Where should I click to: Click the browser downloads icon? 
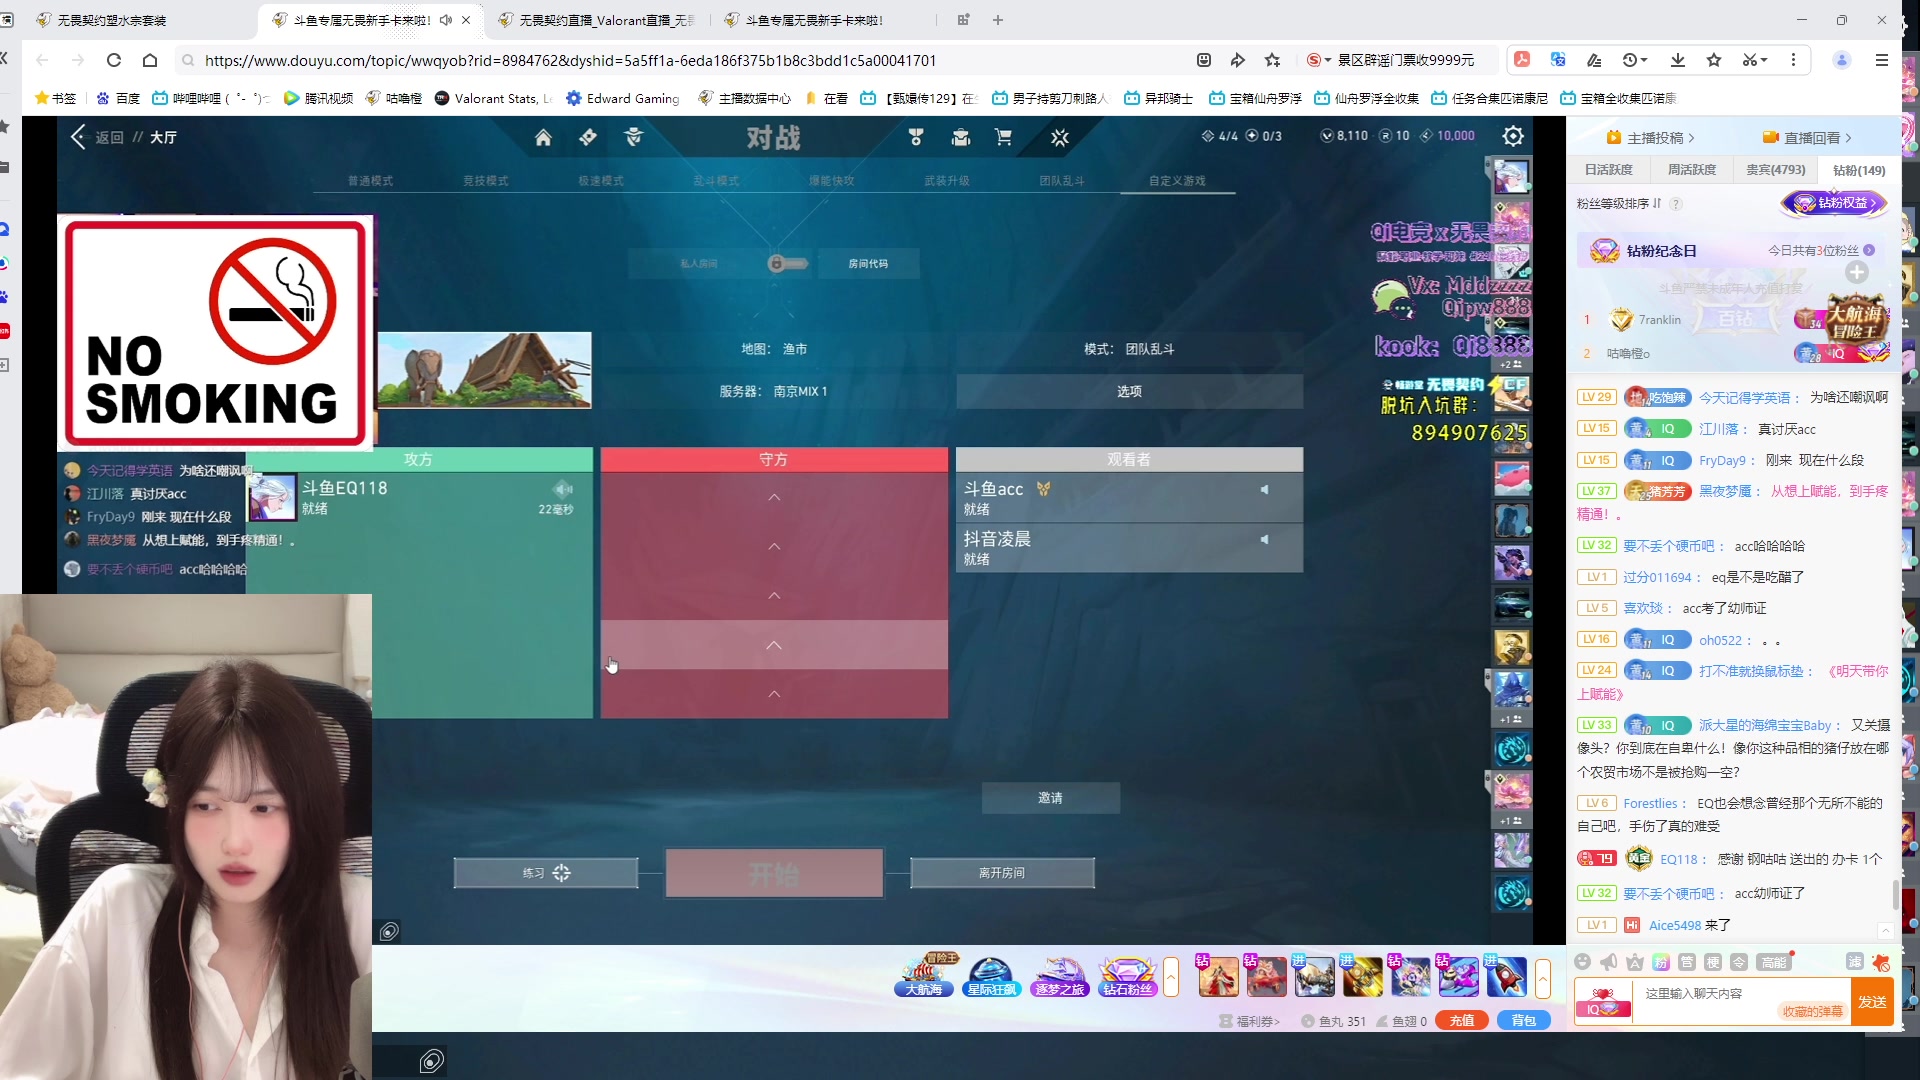1678,60
